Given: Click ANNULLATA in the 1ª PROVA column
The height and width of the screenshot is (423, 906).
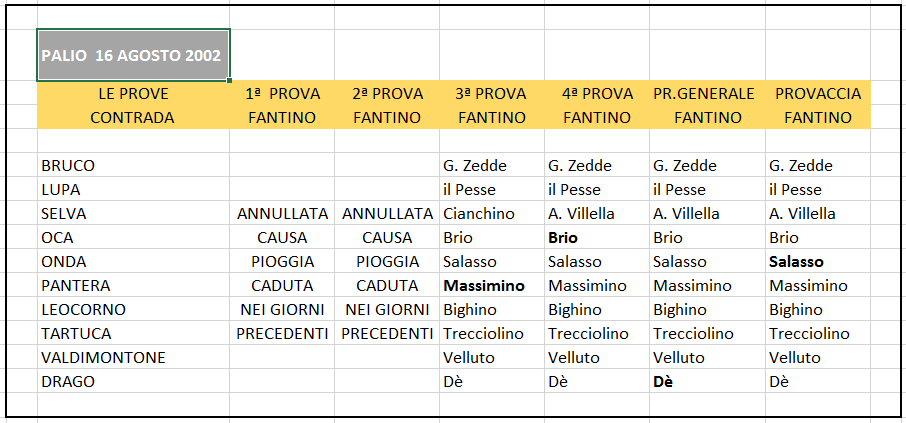Looking at the screenshot, I should [x=282, y=214].
